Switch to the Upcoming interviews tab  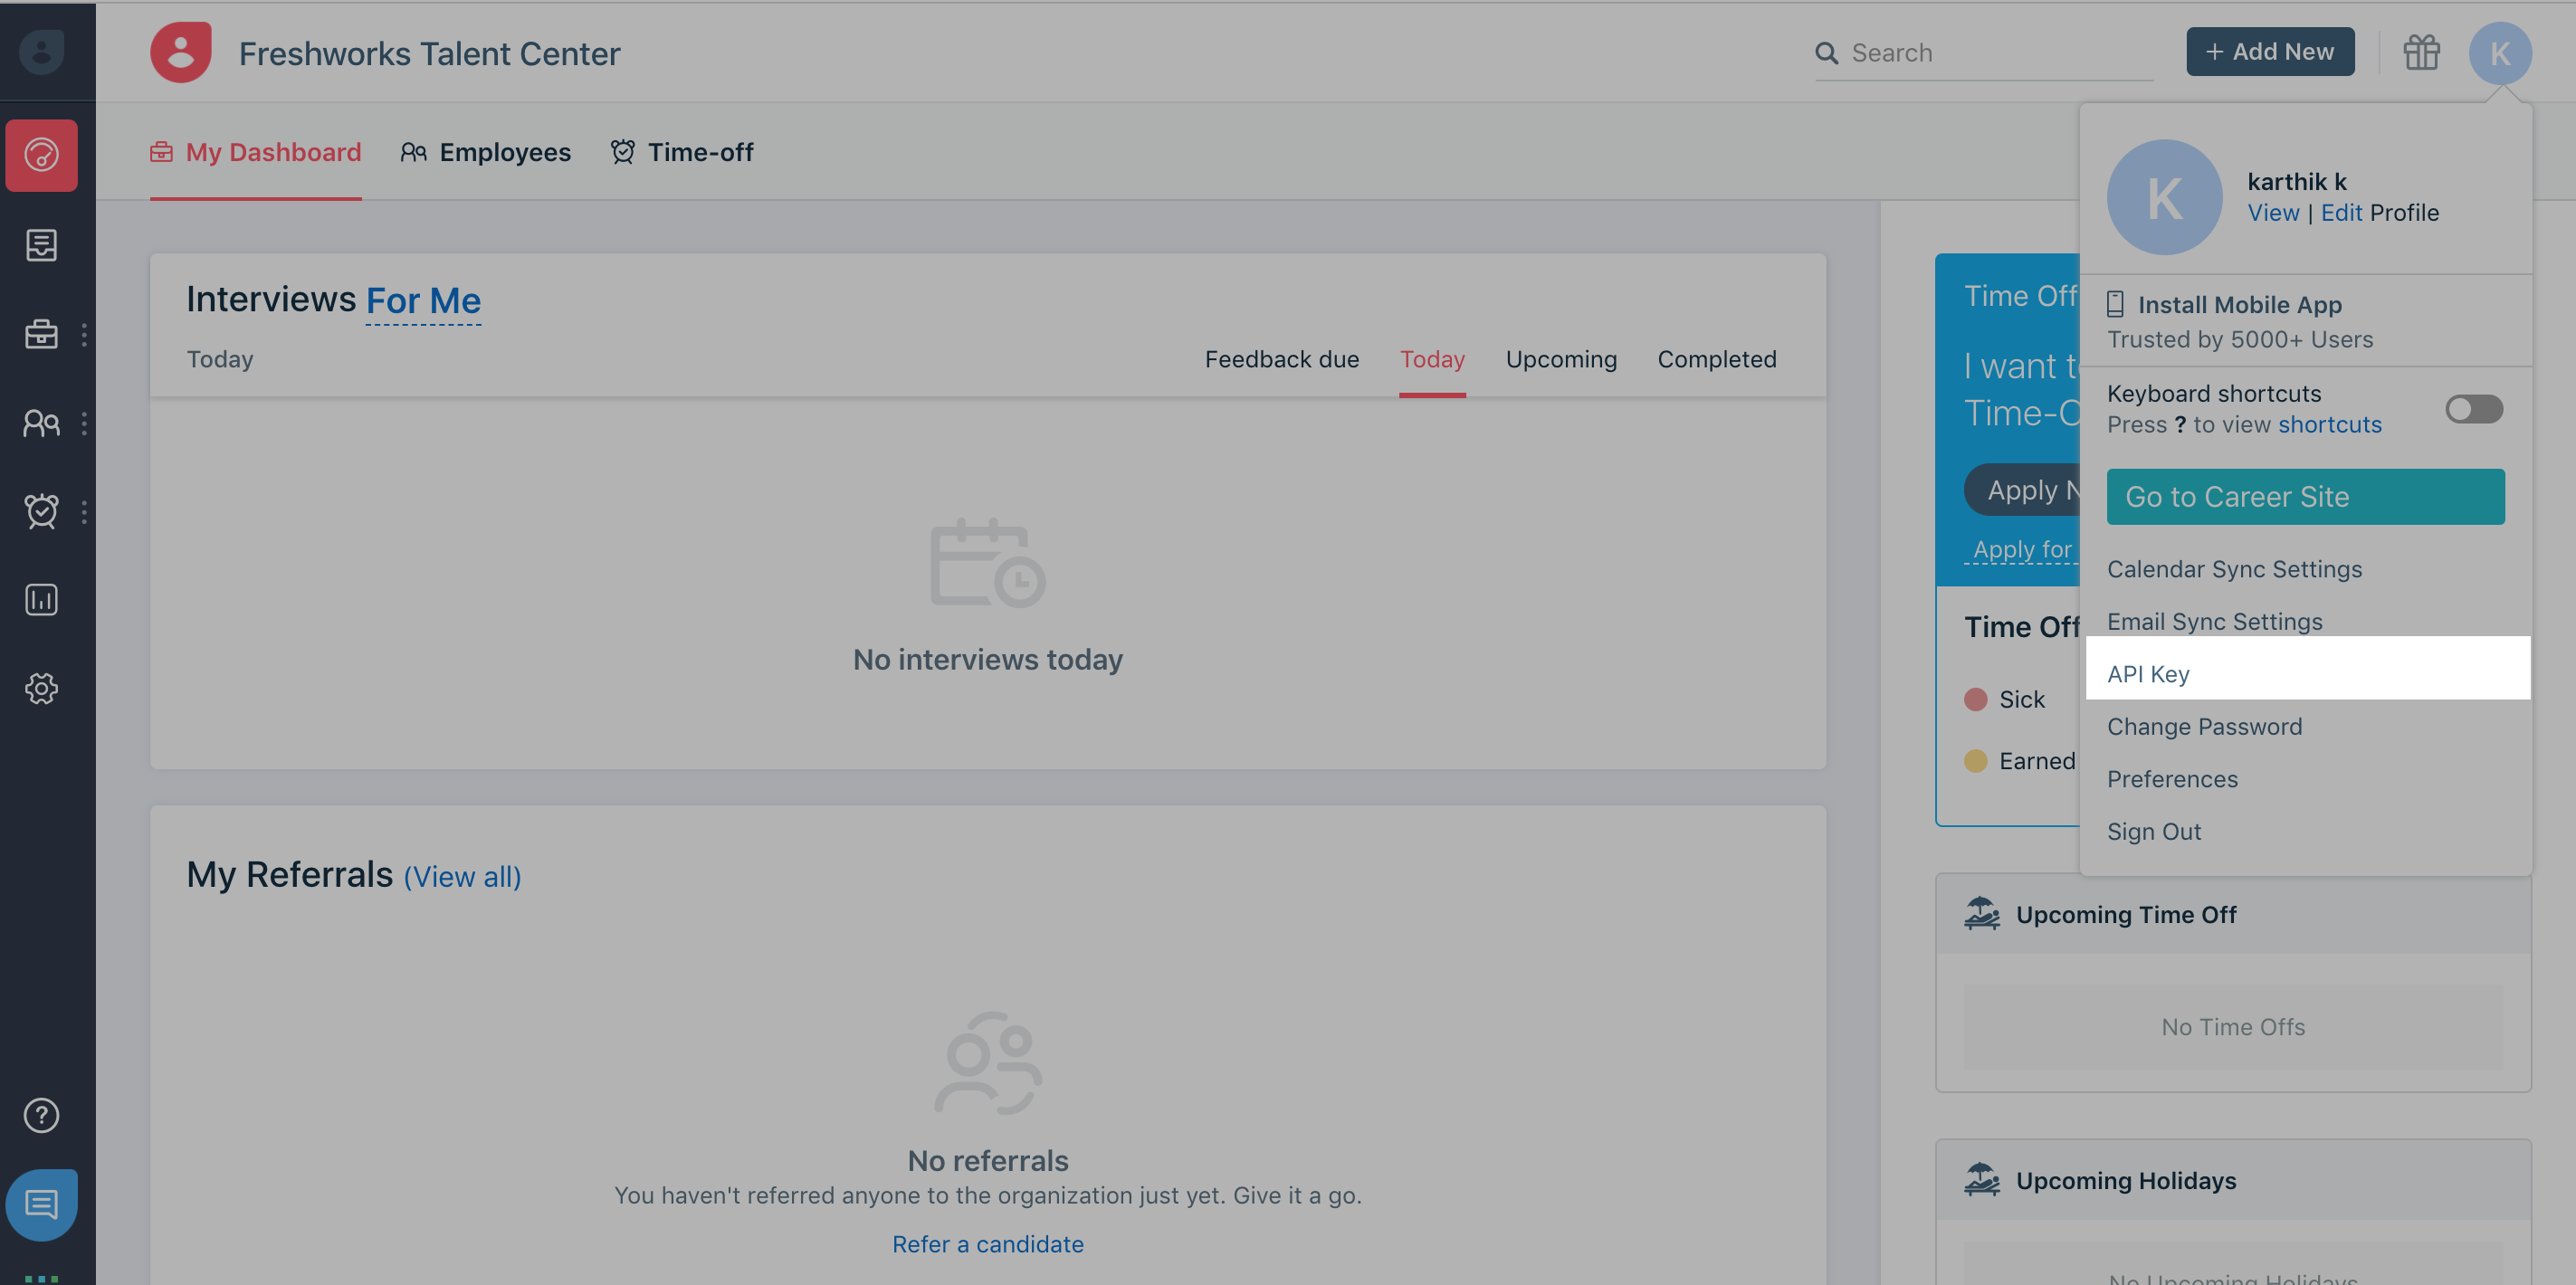[x=1560, y=359]
